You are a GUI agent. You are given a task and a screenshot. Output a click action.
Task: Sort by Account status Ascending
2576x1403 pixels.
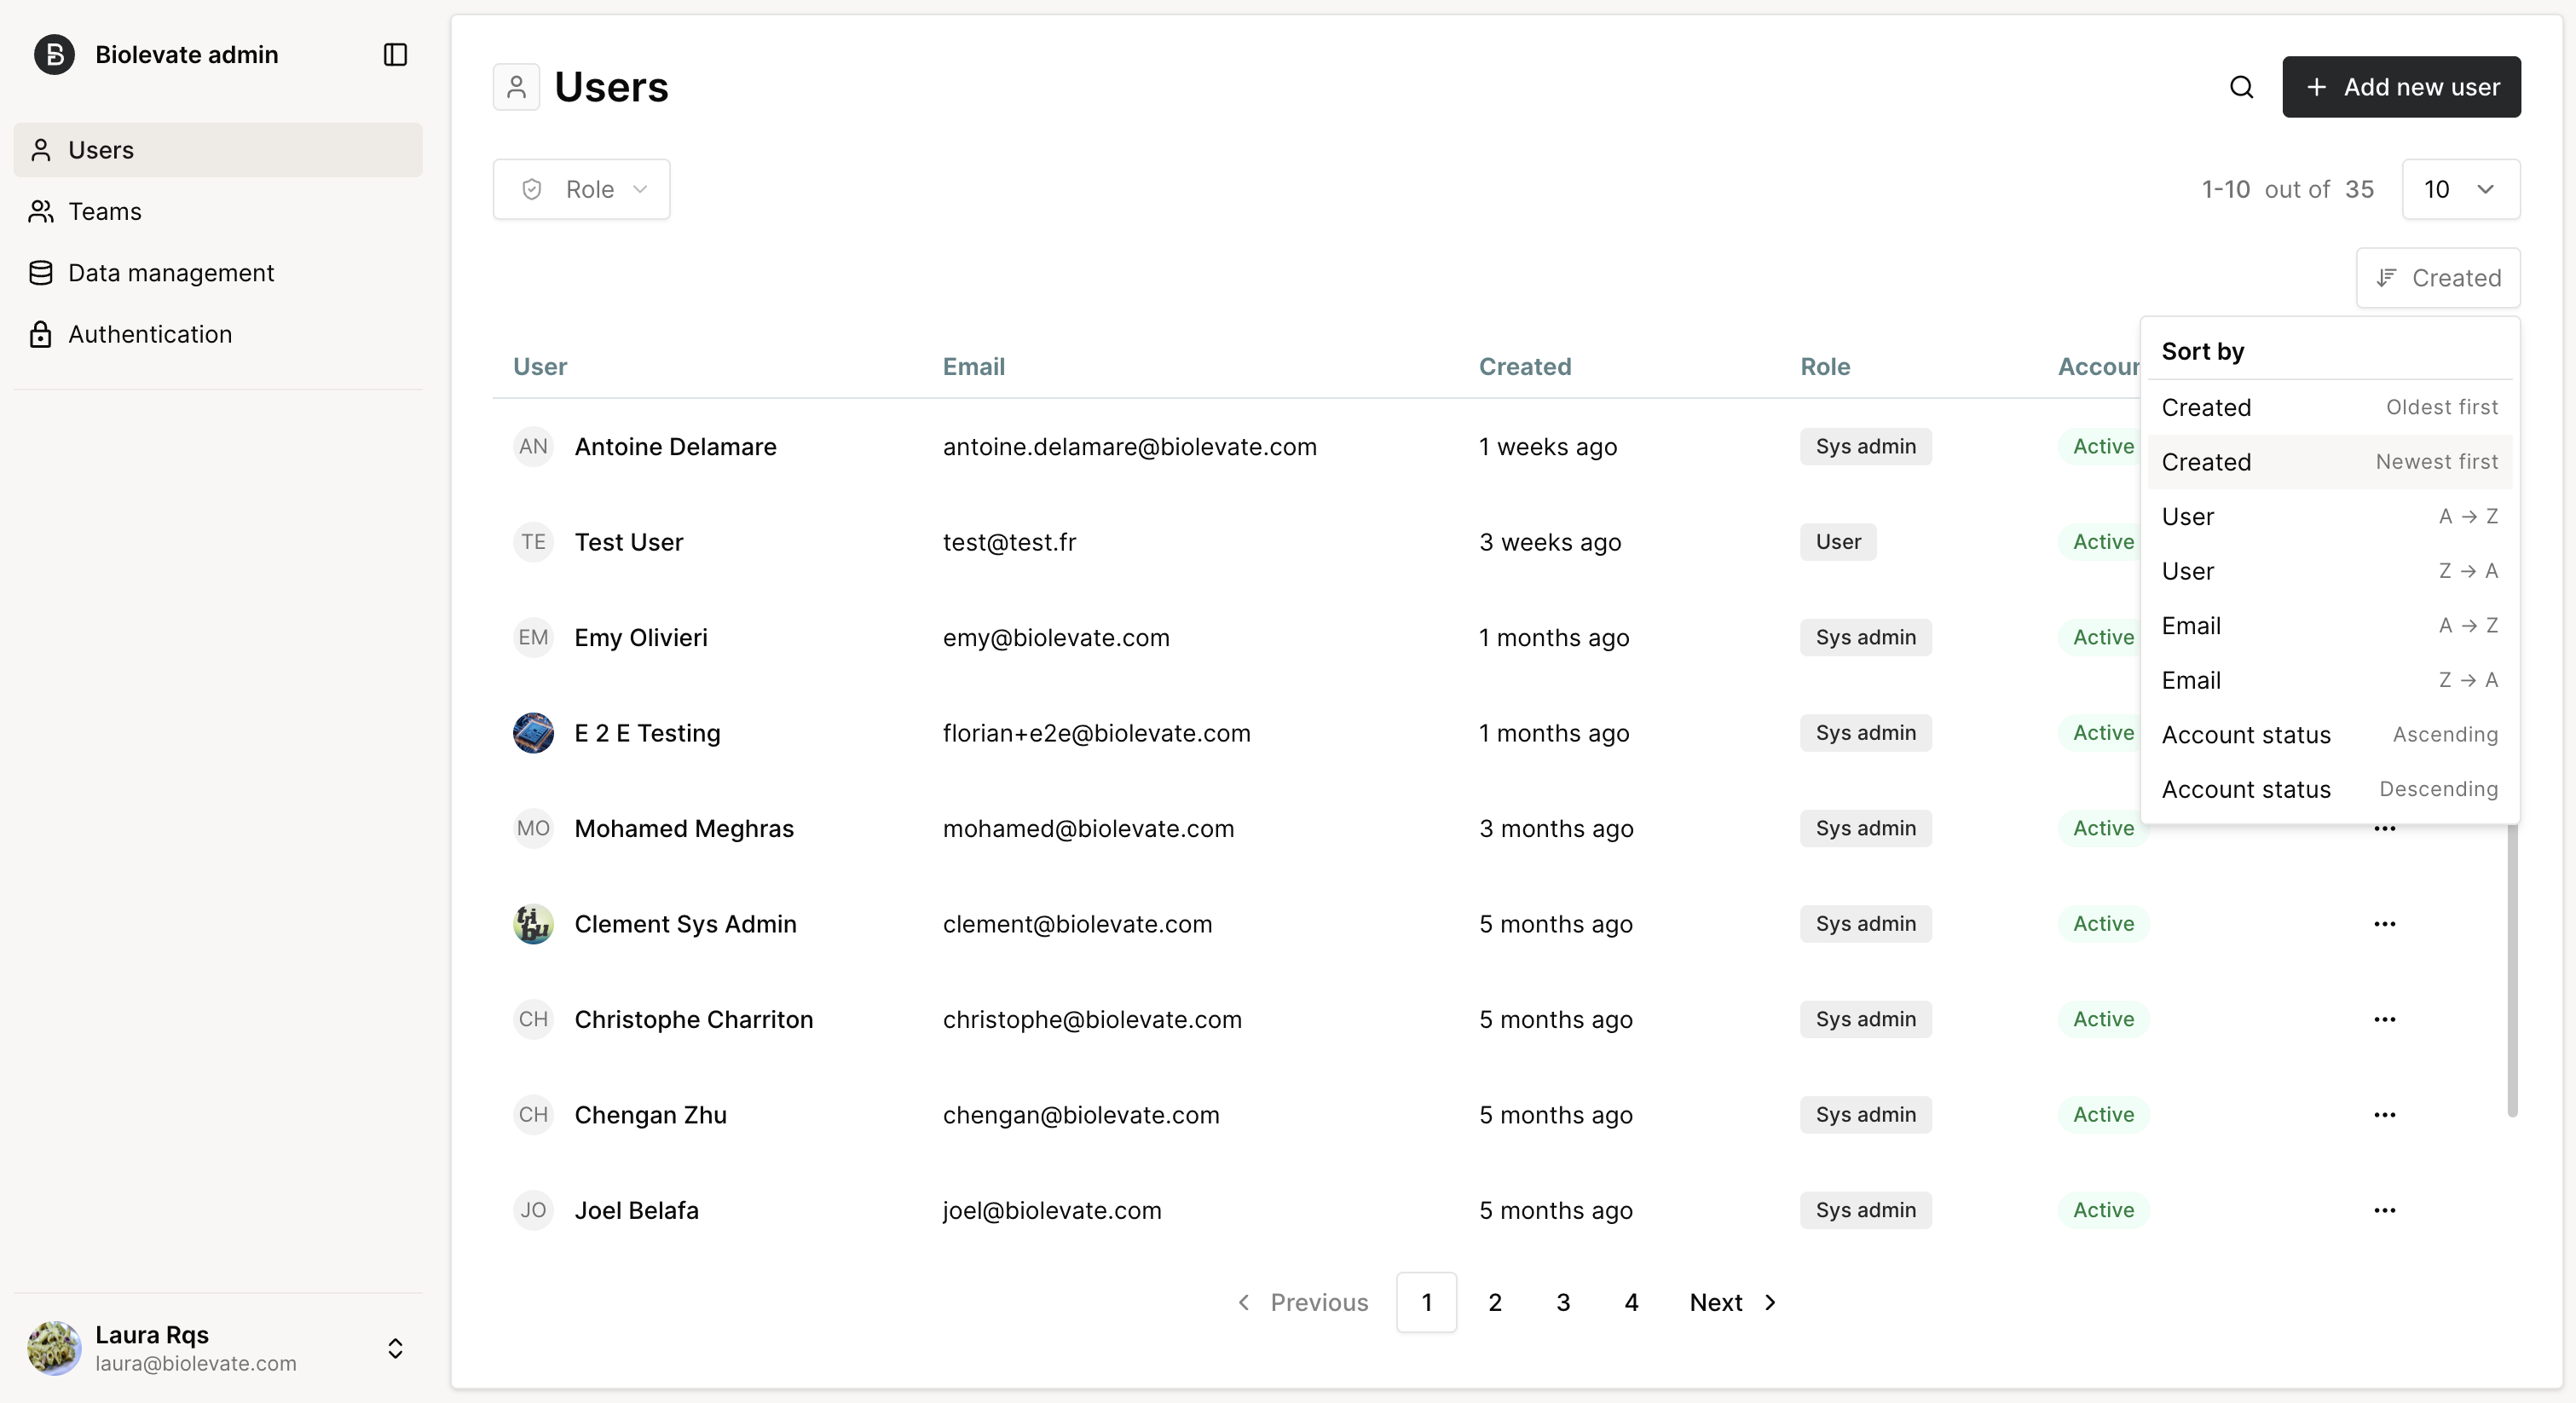[2329, 735]
